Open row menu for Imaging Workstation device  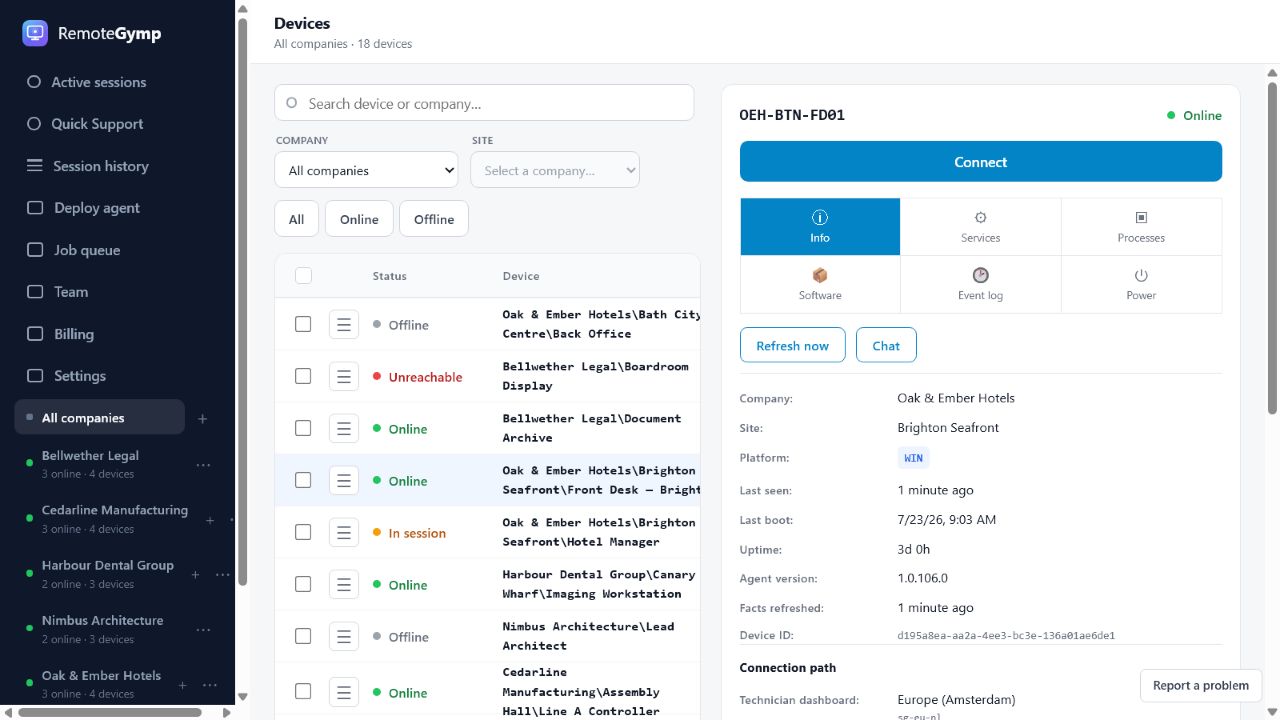[344, 584]
